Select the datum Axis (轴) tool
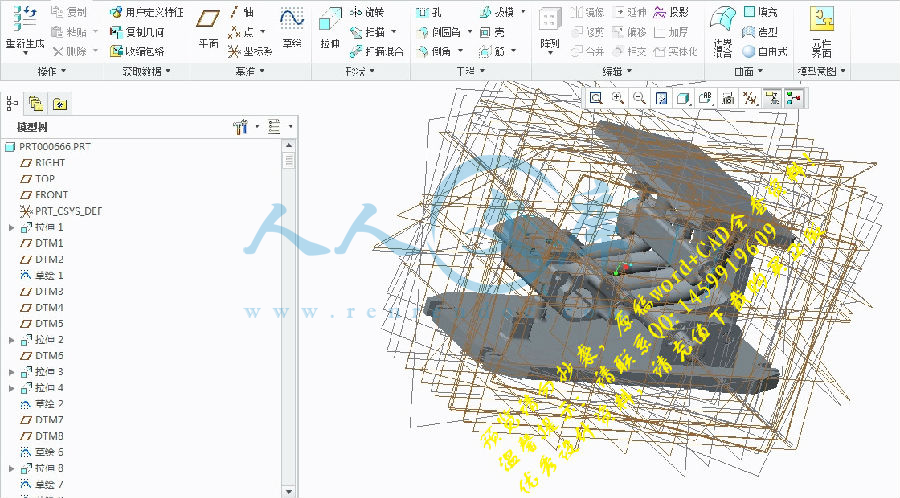900x498 pixels. 241,12
